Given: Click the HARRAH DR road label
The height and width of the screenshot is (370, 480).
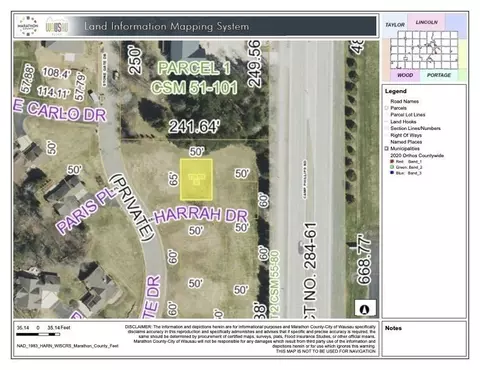Looking at the screenshot, I should (x=201, y=215).
